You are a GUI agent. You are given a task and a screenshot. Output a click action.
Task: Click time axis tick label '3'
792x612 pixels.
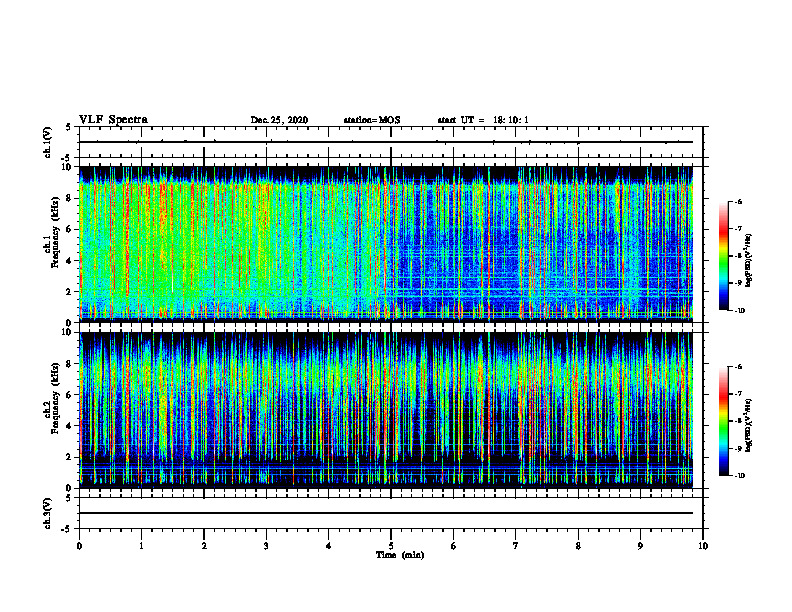266,546
